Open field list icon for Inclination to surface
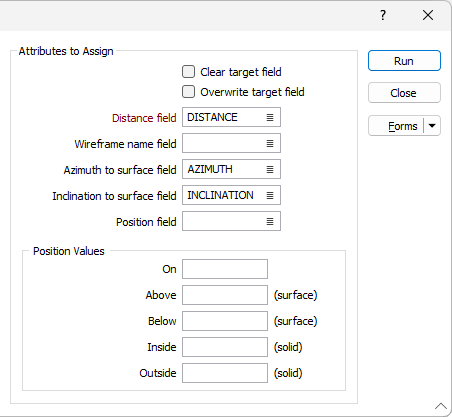Viewport: 452px width, 417px height. 270,195
